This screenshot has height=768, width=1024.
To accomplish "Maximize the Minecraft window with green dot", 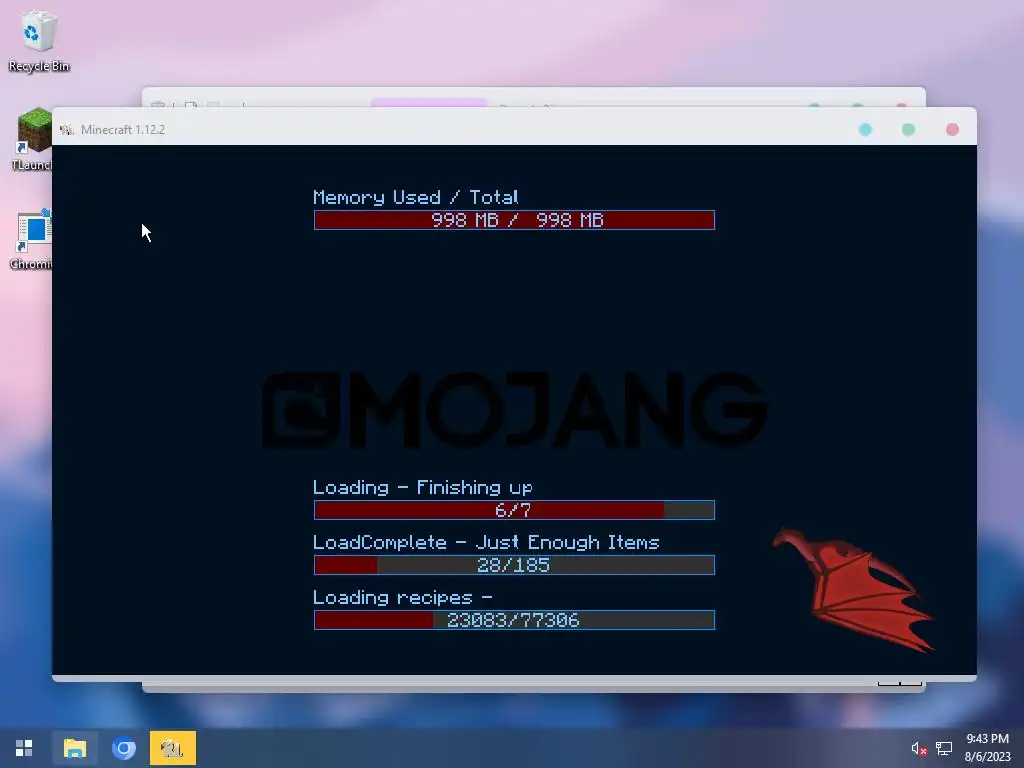I will click(x=908, y=129).
